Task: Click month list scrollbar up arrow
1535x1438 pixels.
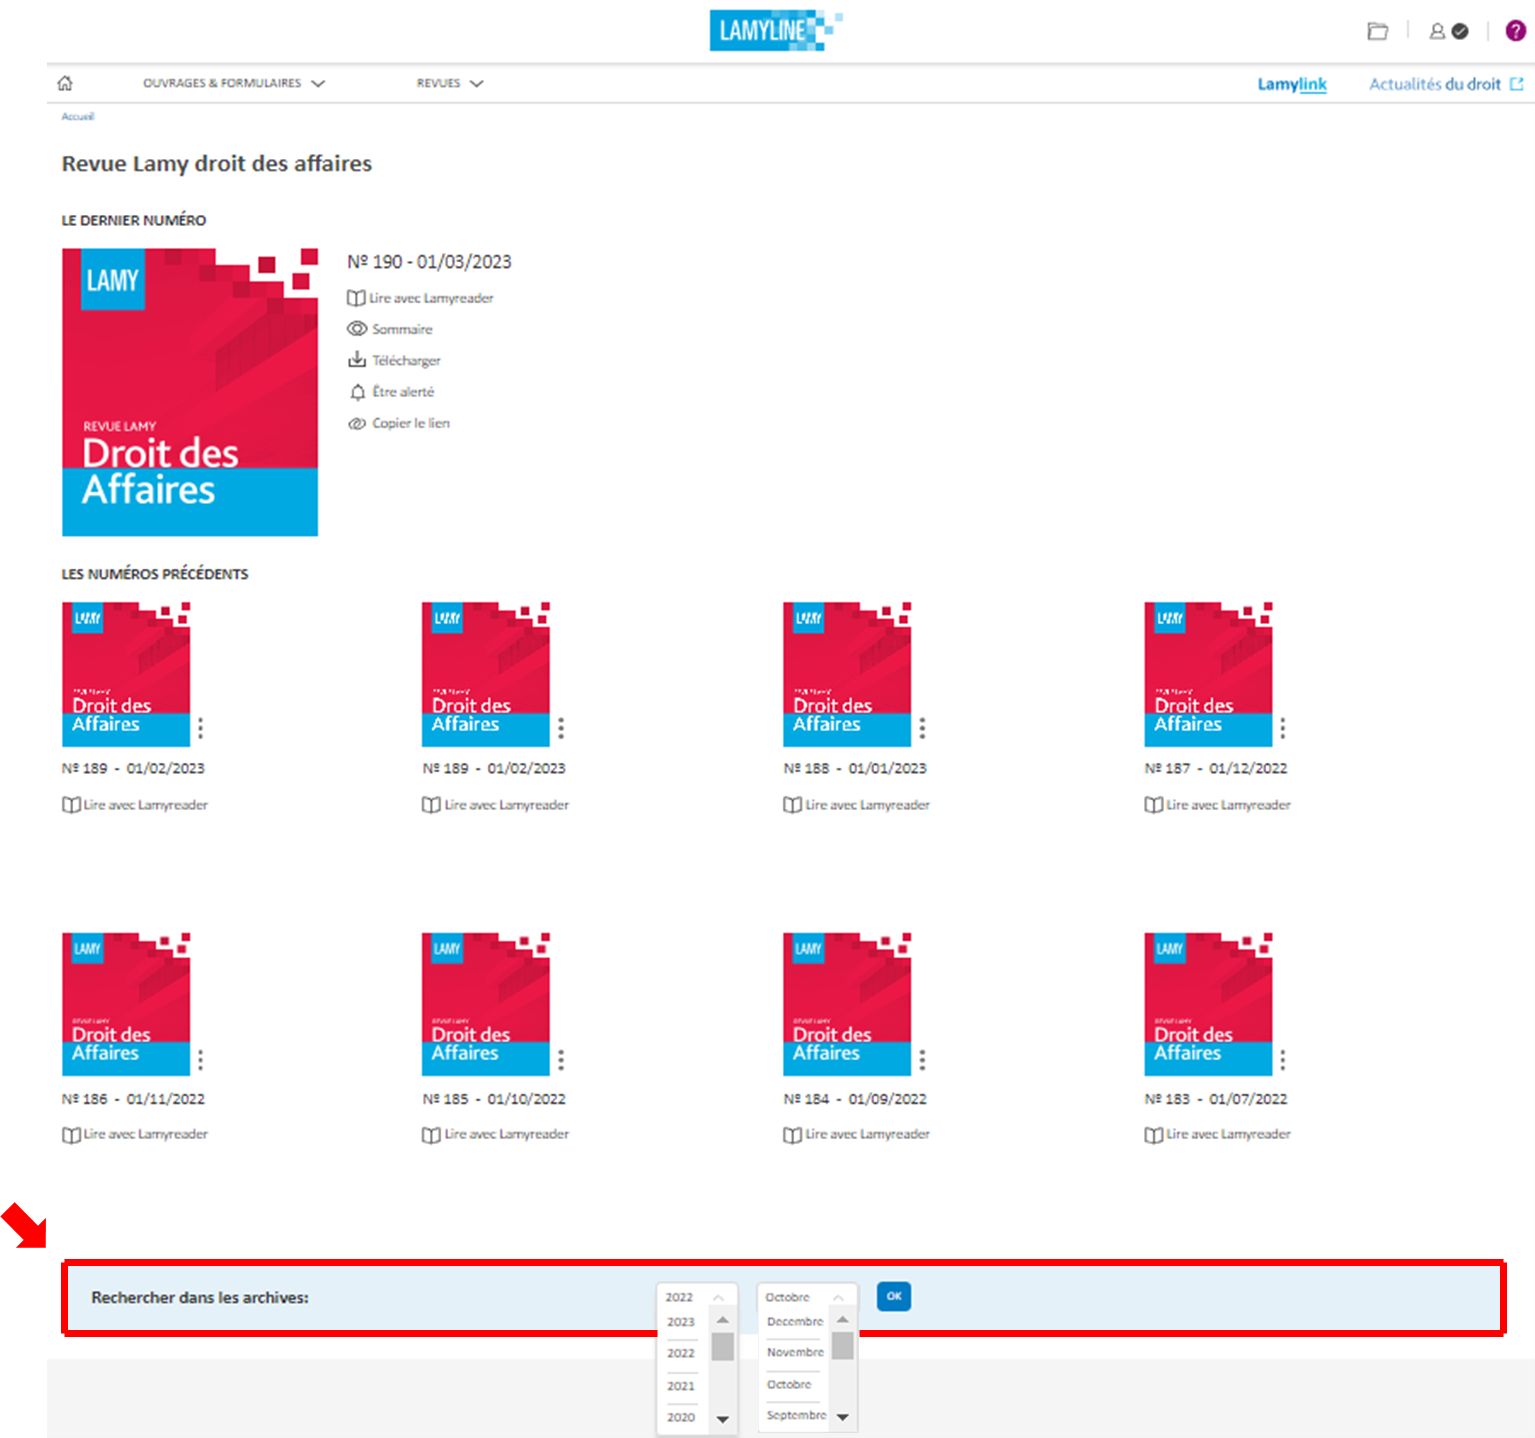Action: point(843,1320)
